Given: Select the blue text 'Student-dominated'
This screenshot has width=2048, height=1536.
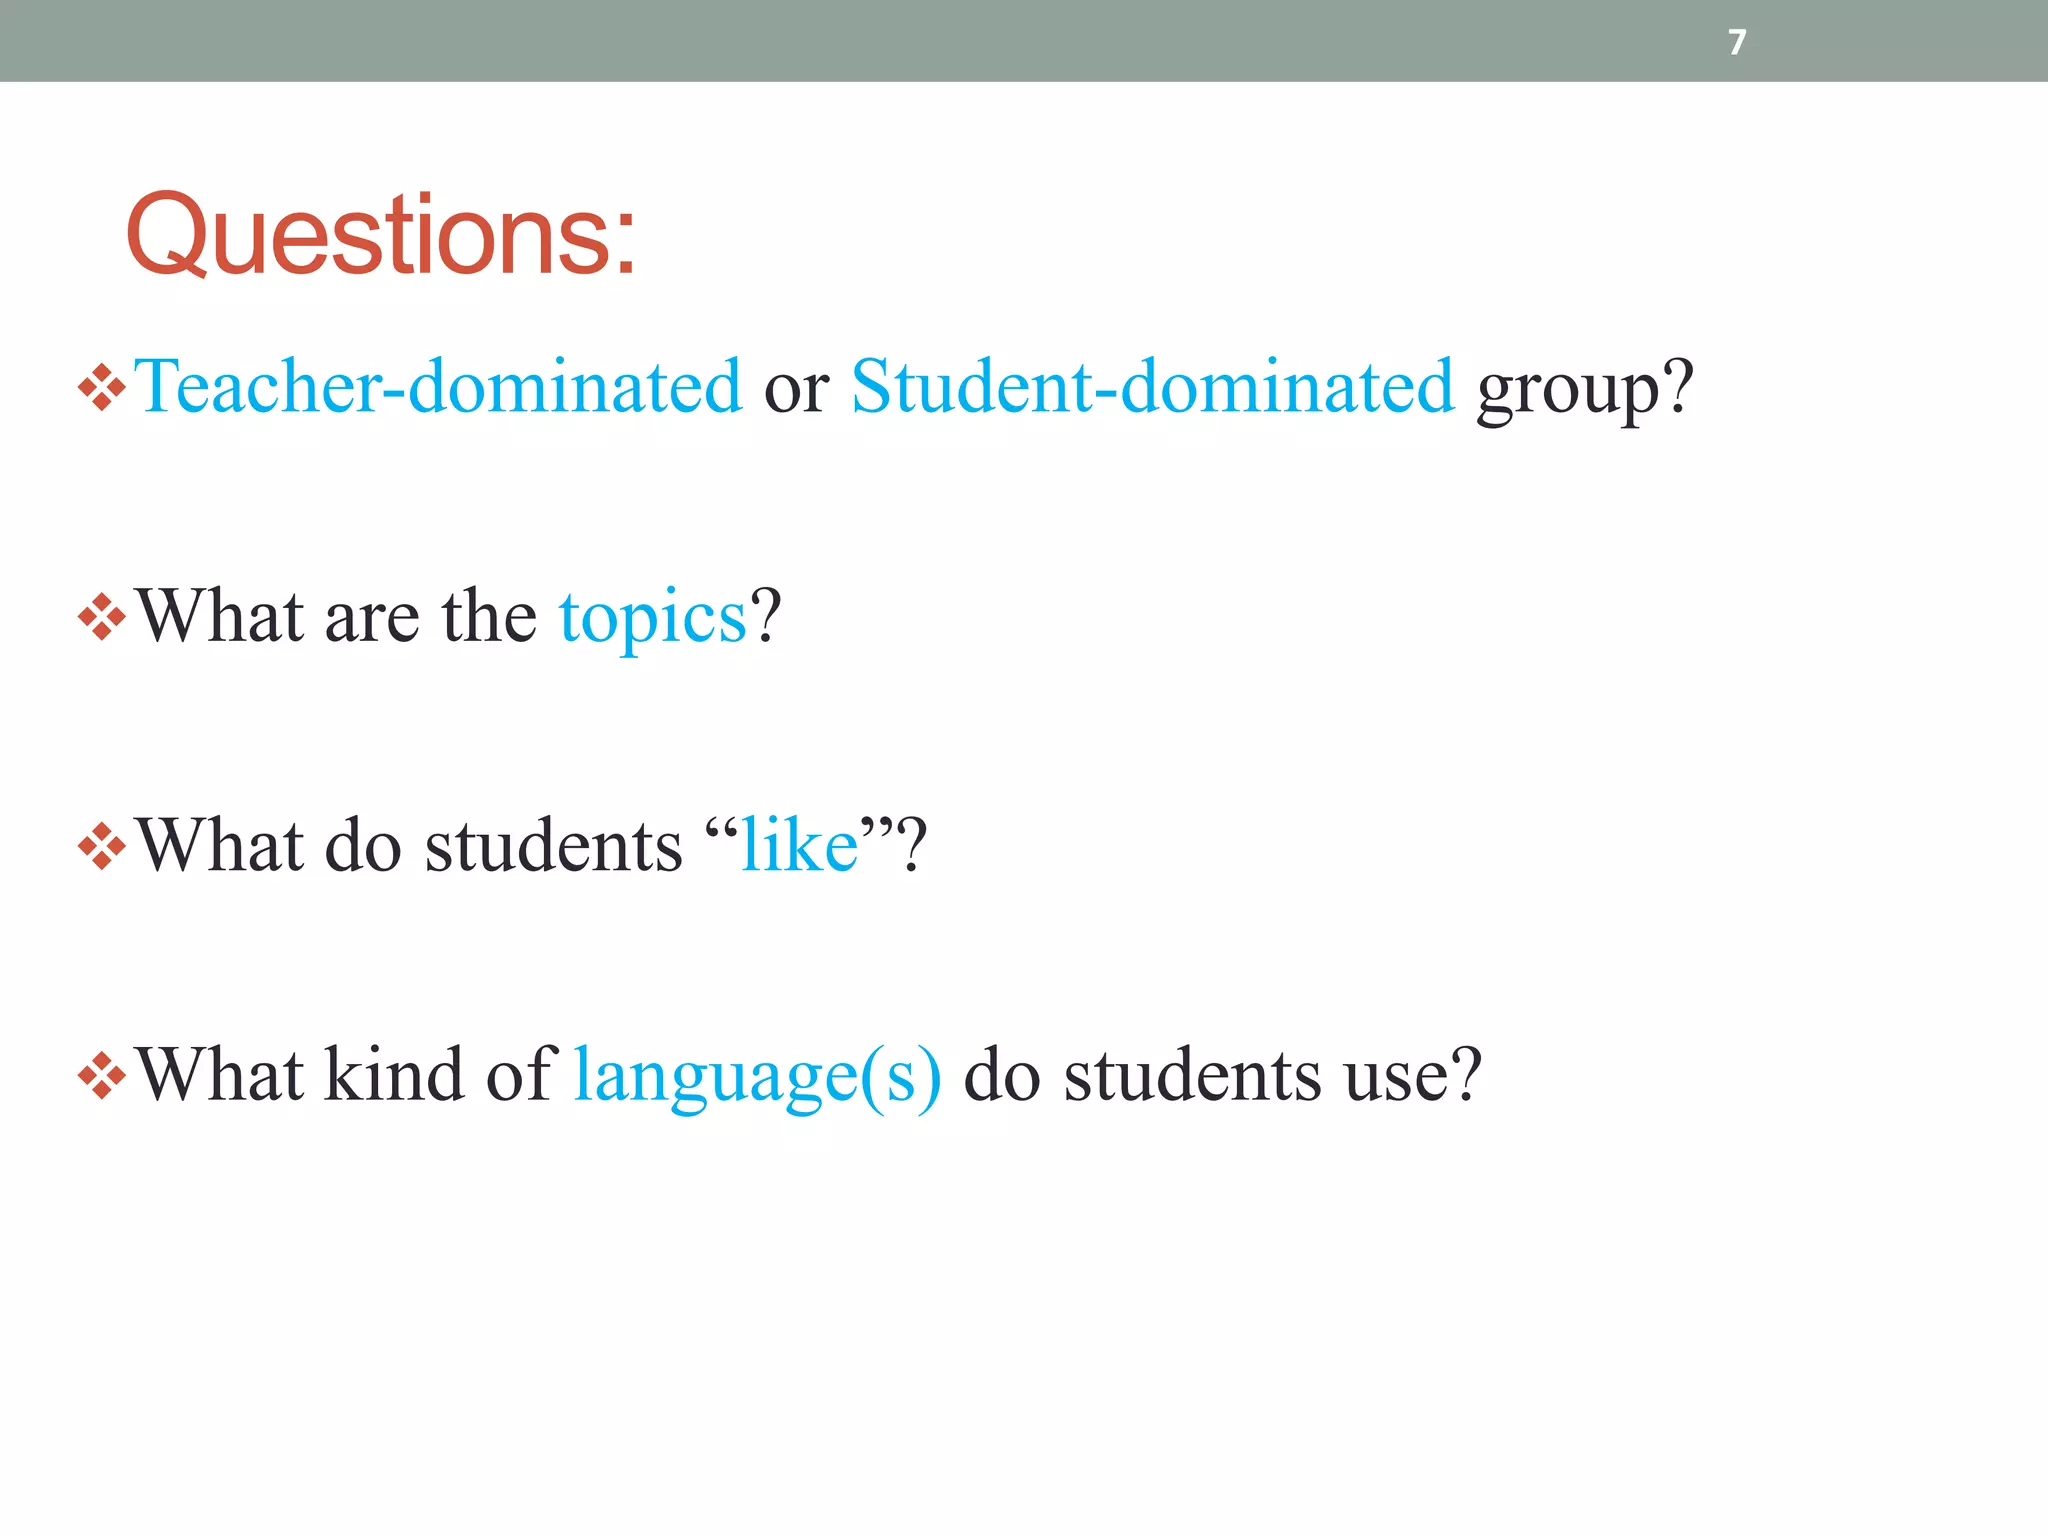Looking at the screenshot, I should (x=1153, y=386).
